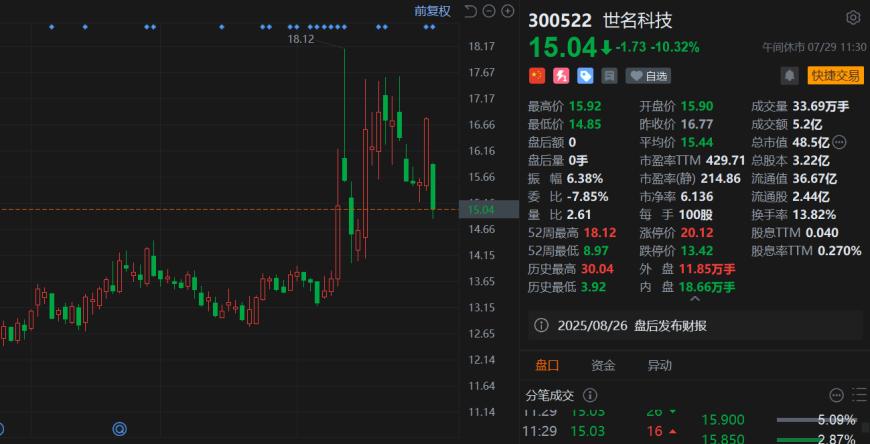Click the 换手率 value 13.82%
The height and width of the screenshot is (444, 870).
coord(812,215)
